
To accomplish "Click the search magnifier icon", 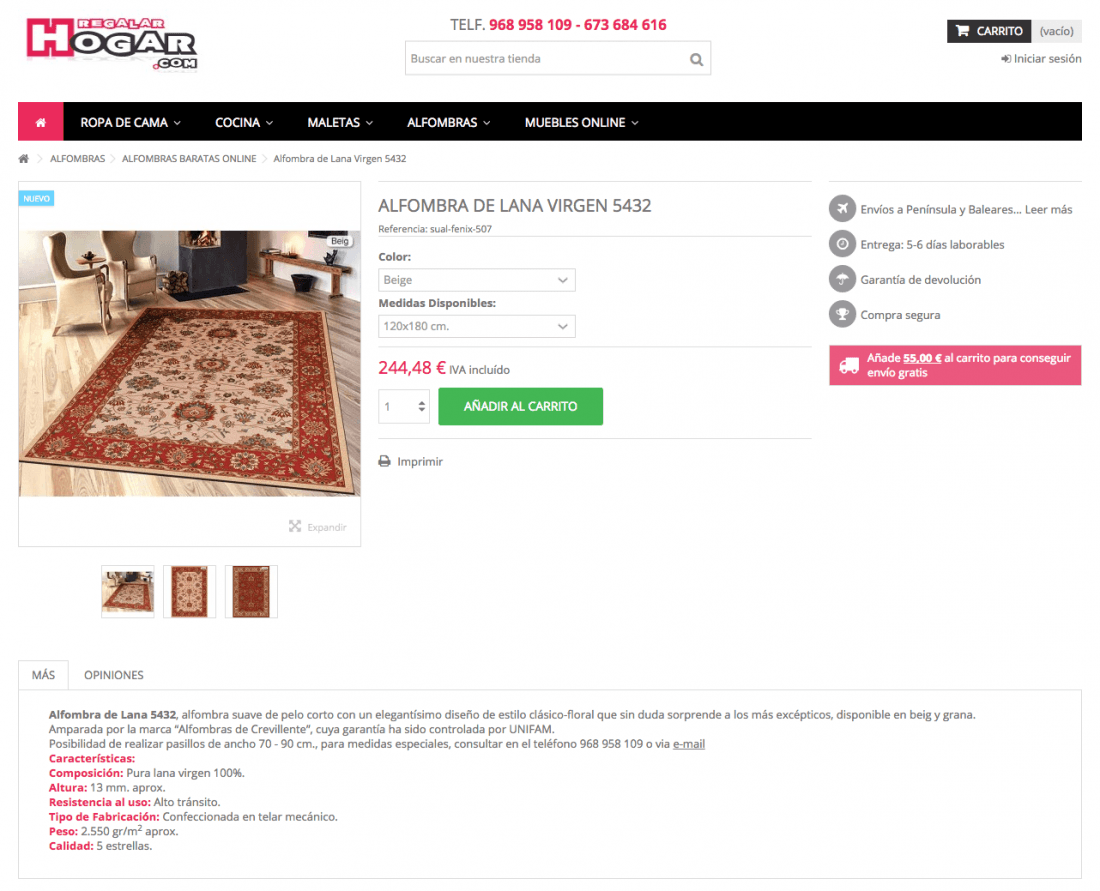I will [x=696, y=60].
